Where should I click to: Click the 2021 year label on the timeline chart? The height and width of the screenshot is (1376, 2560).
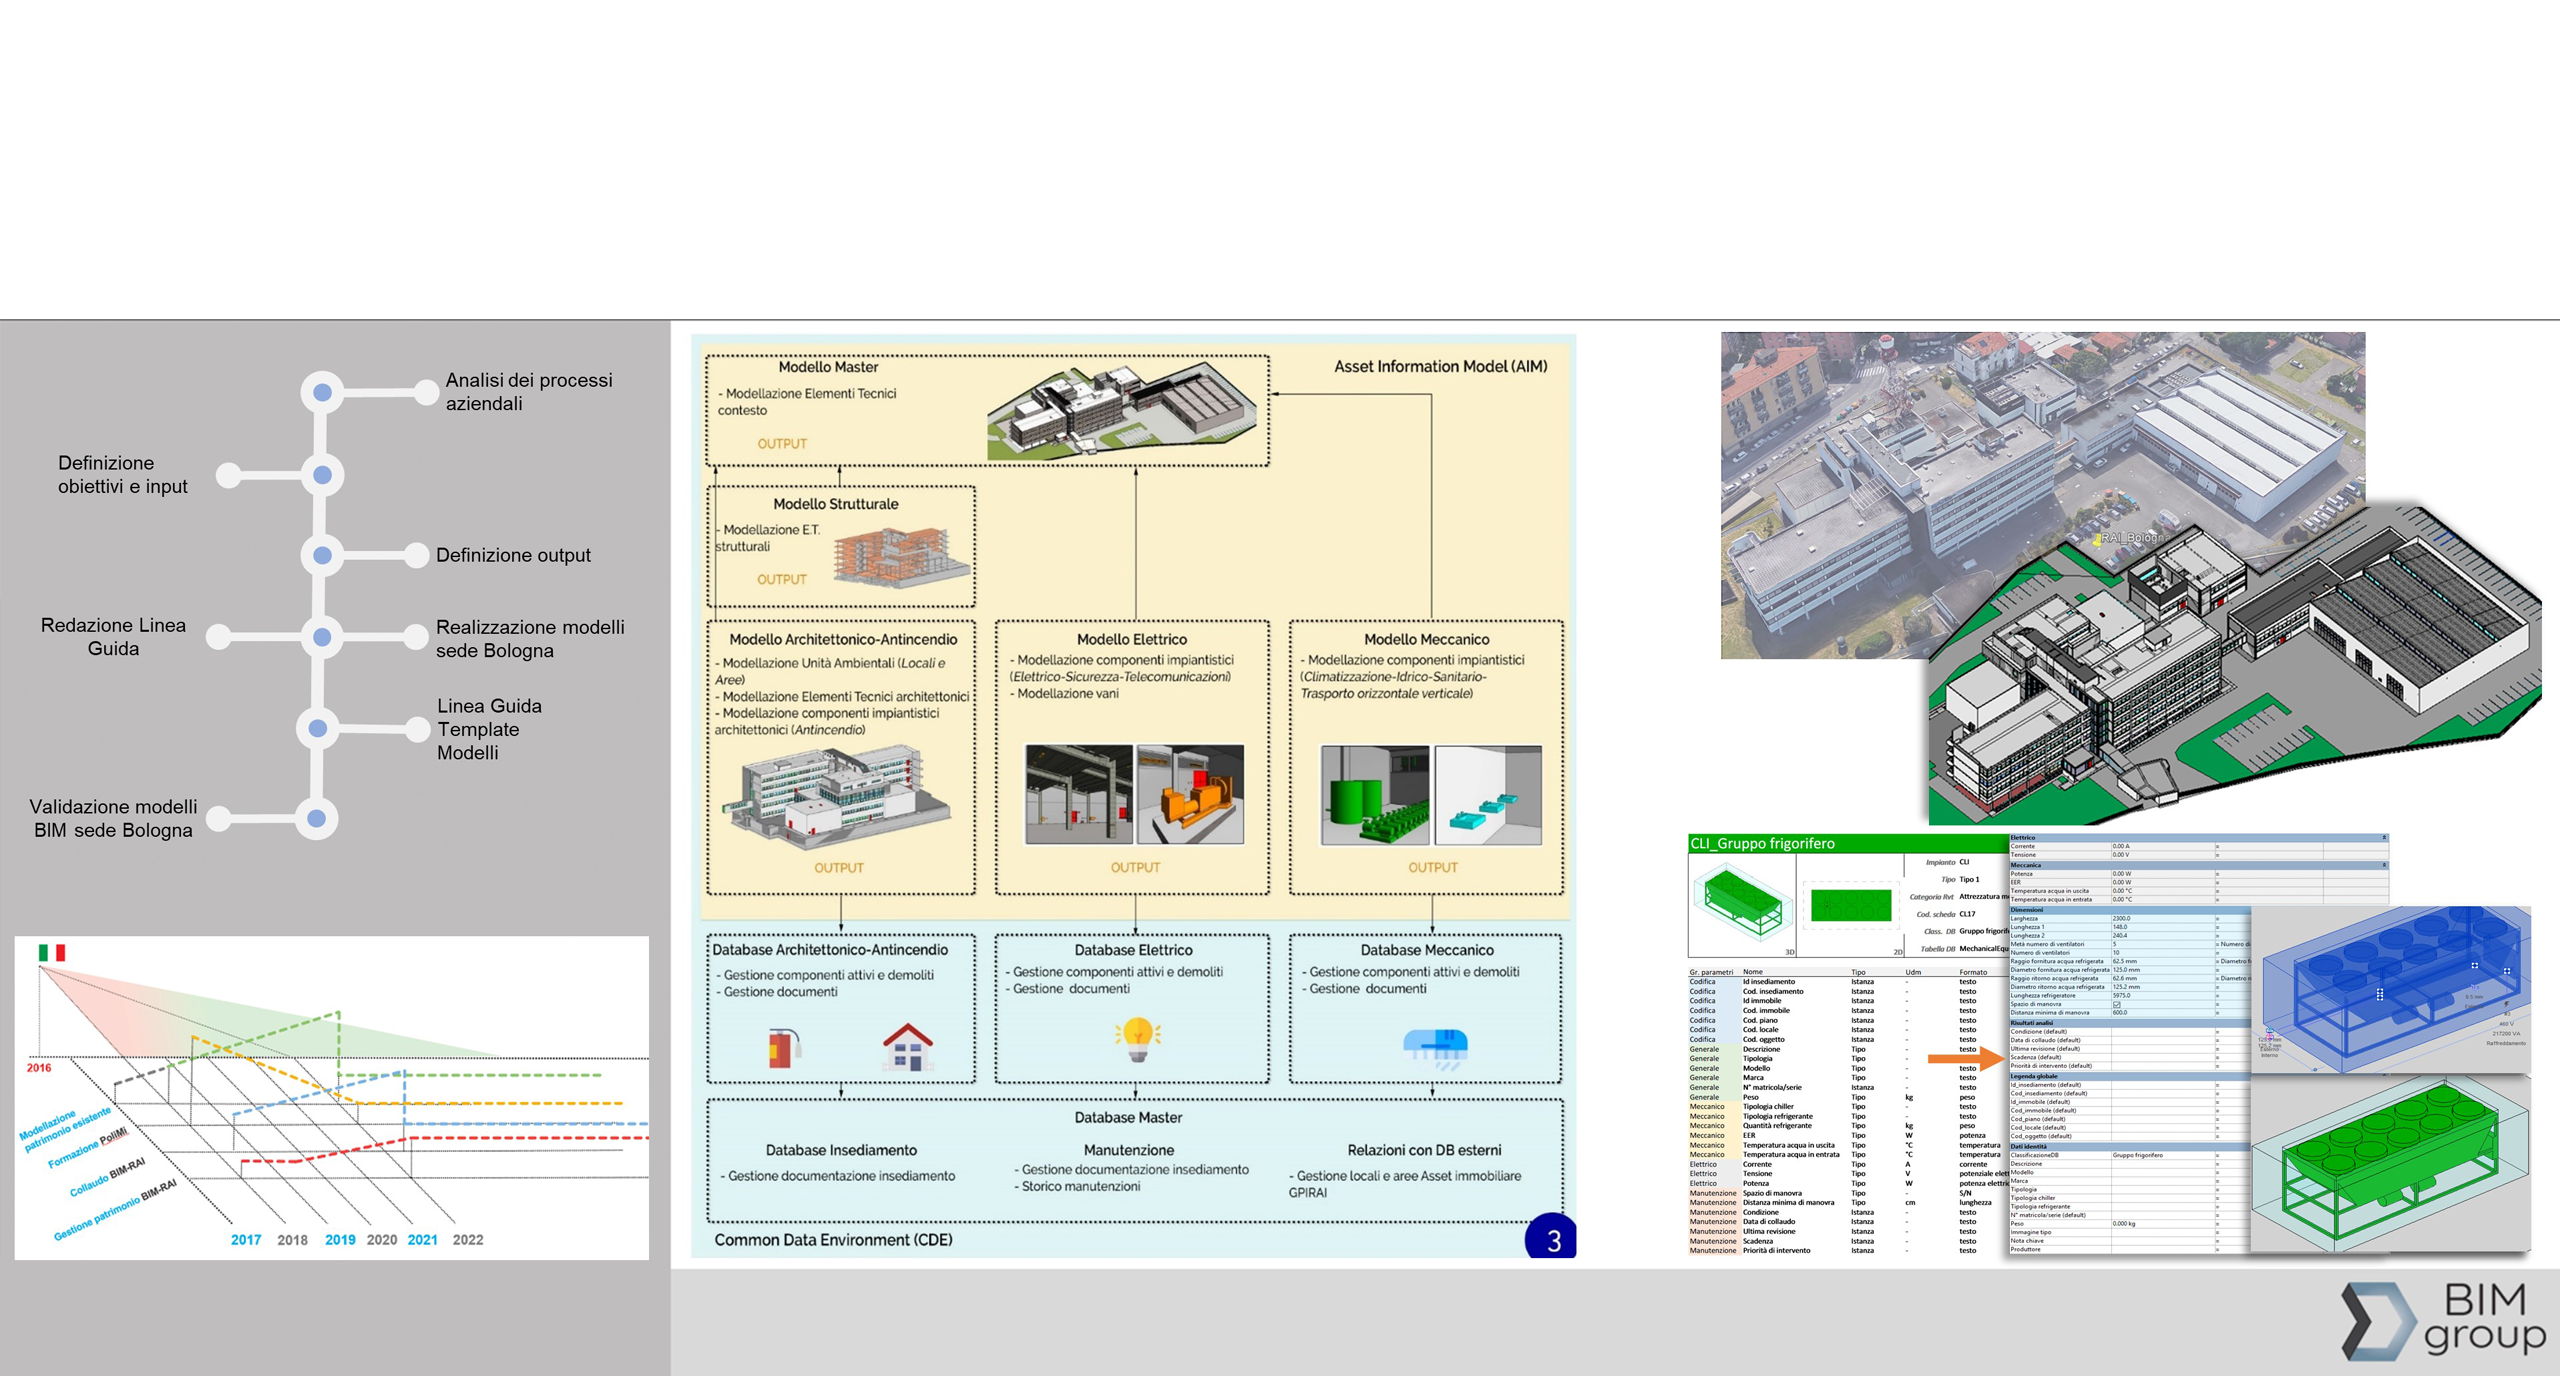click(422, 1239)
